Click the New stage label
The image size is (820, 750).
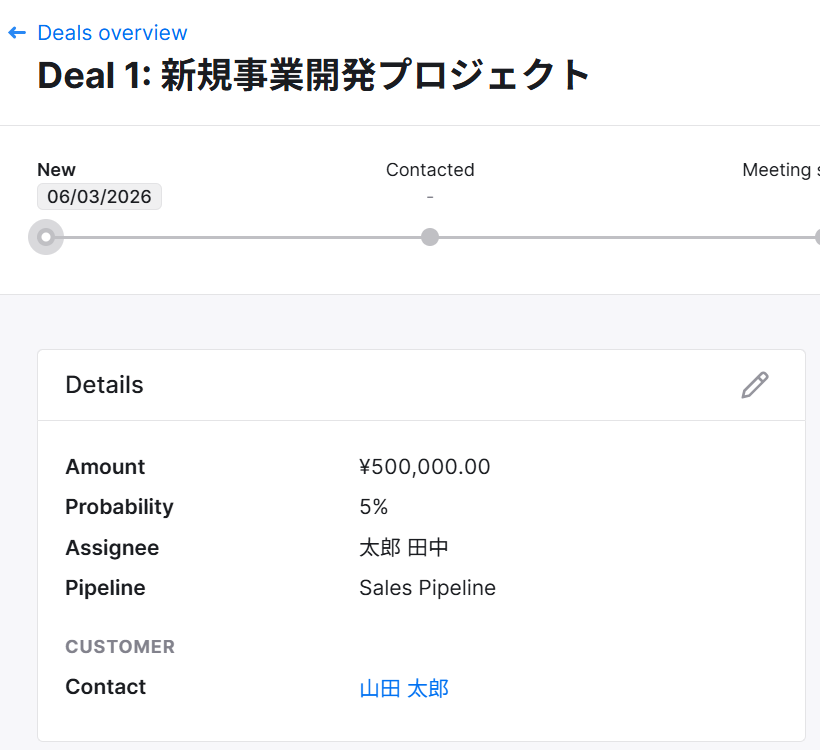pyautogui.click(x=56, y=170)
